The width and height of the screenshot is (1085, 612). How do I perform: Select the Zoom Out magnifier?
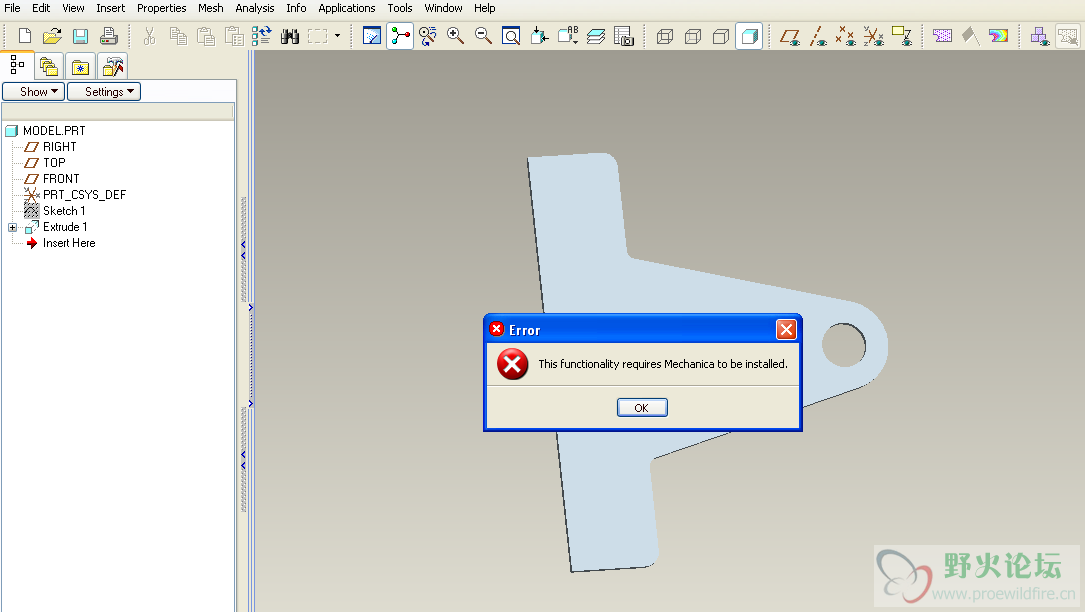[483, 36]
